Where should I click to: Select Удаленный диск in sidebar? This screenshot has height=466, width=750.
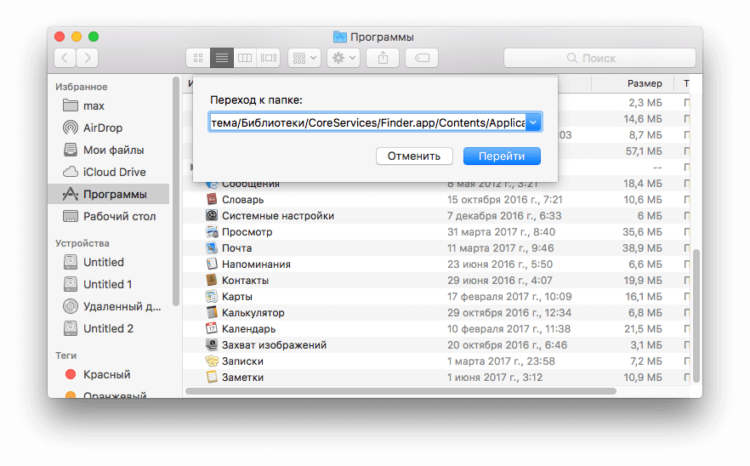pos(109,306)
